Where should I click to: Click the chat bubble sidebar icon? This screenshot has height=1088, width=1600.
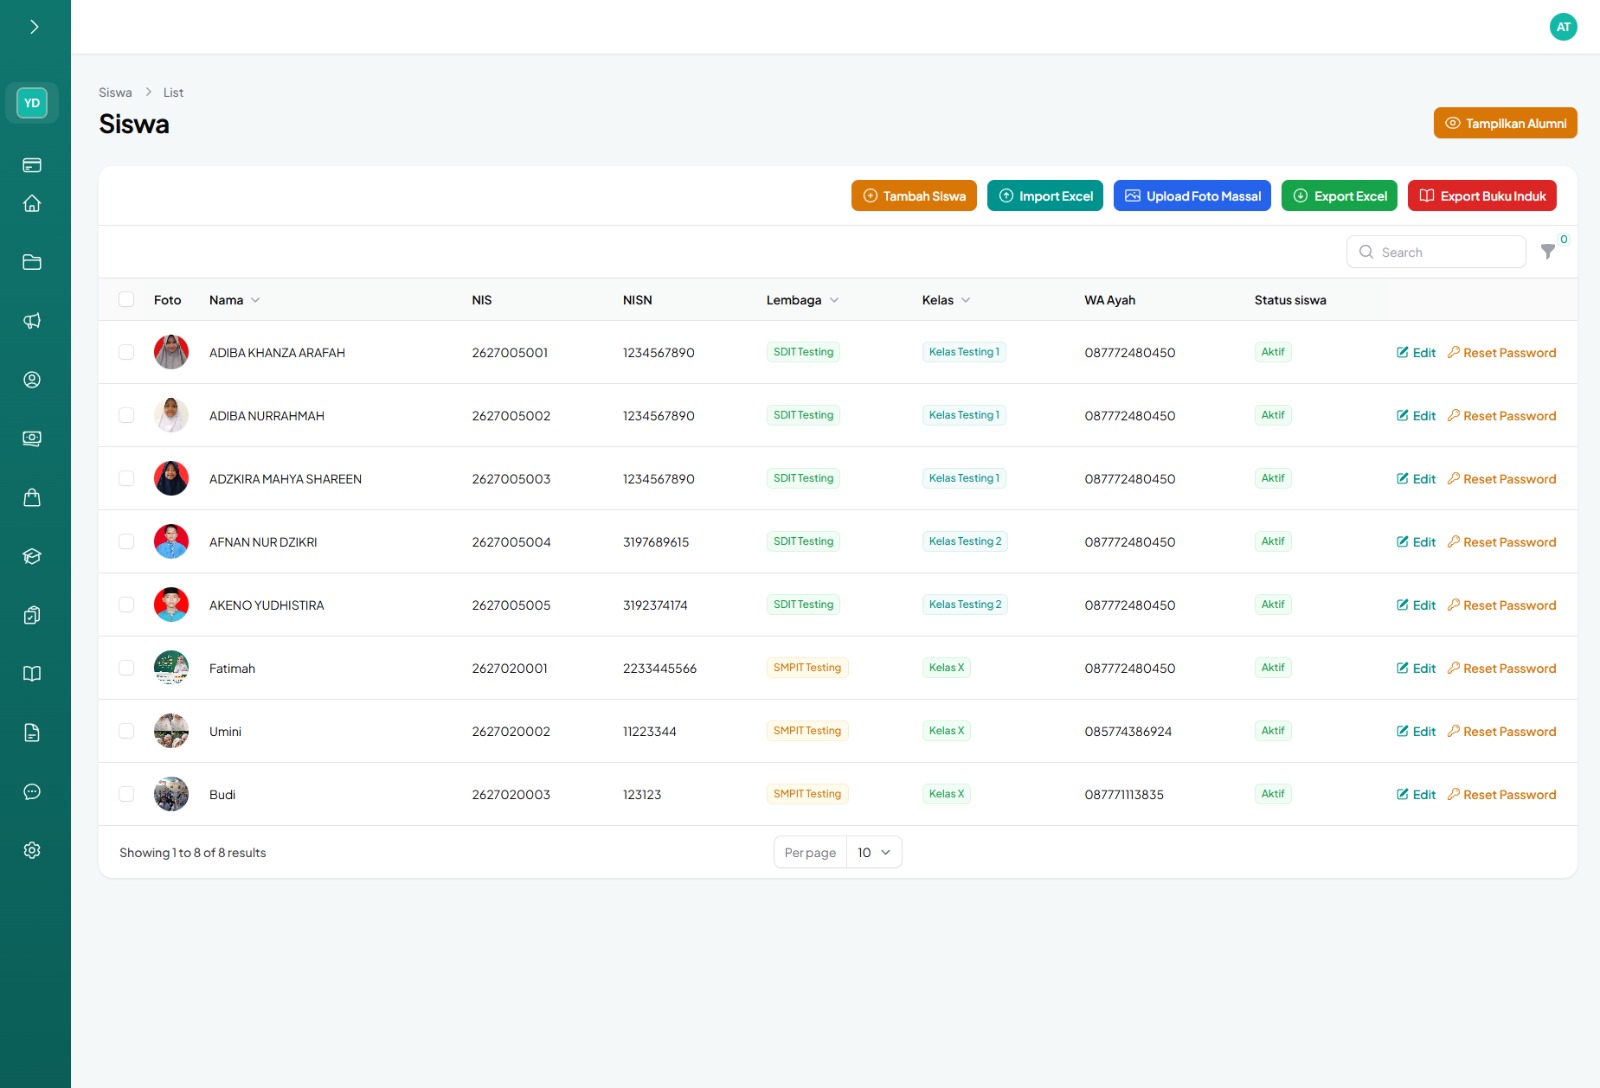(32, 792)
